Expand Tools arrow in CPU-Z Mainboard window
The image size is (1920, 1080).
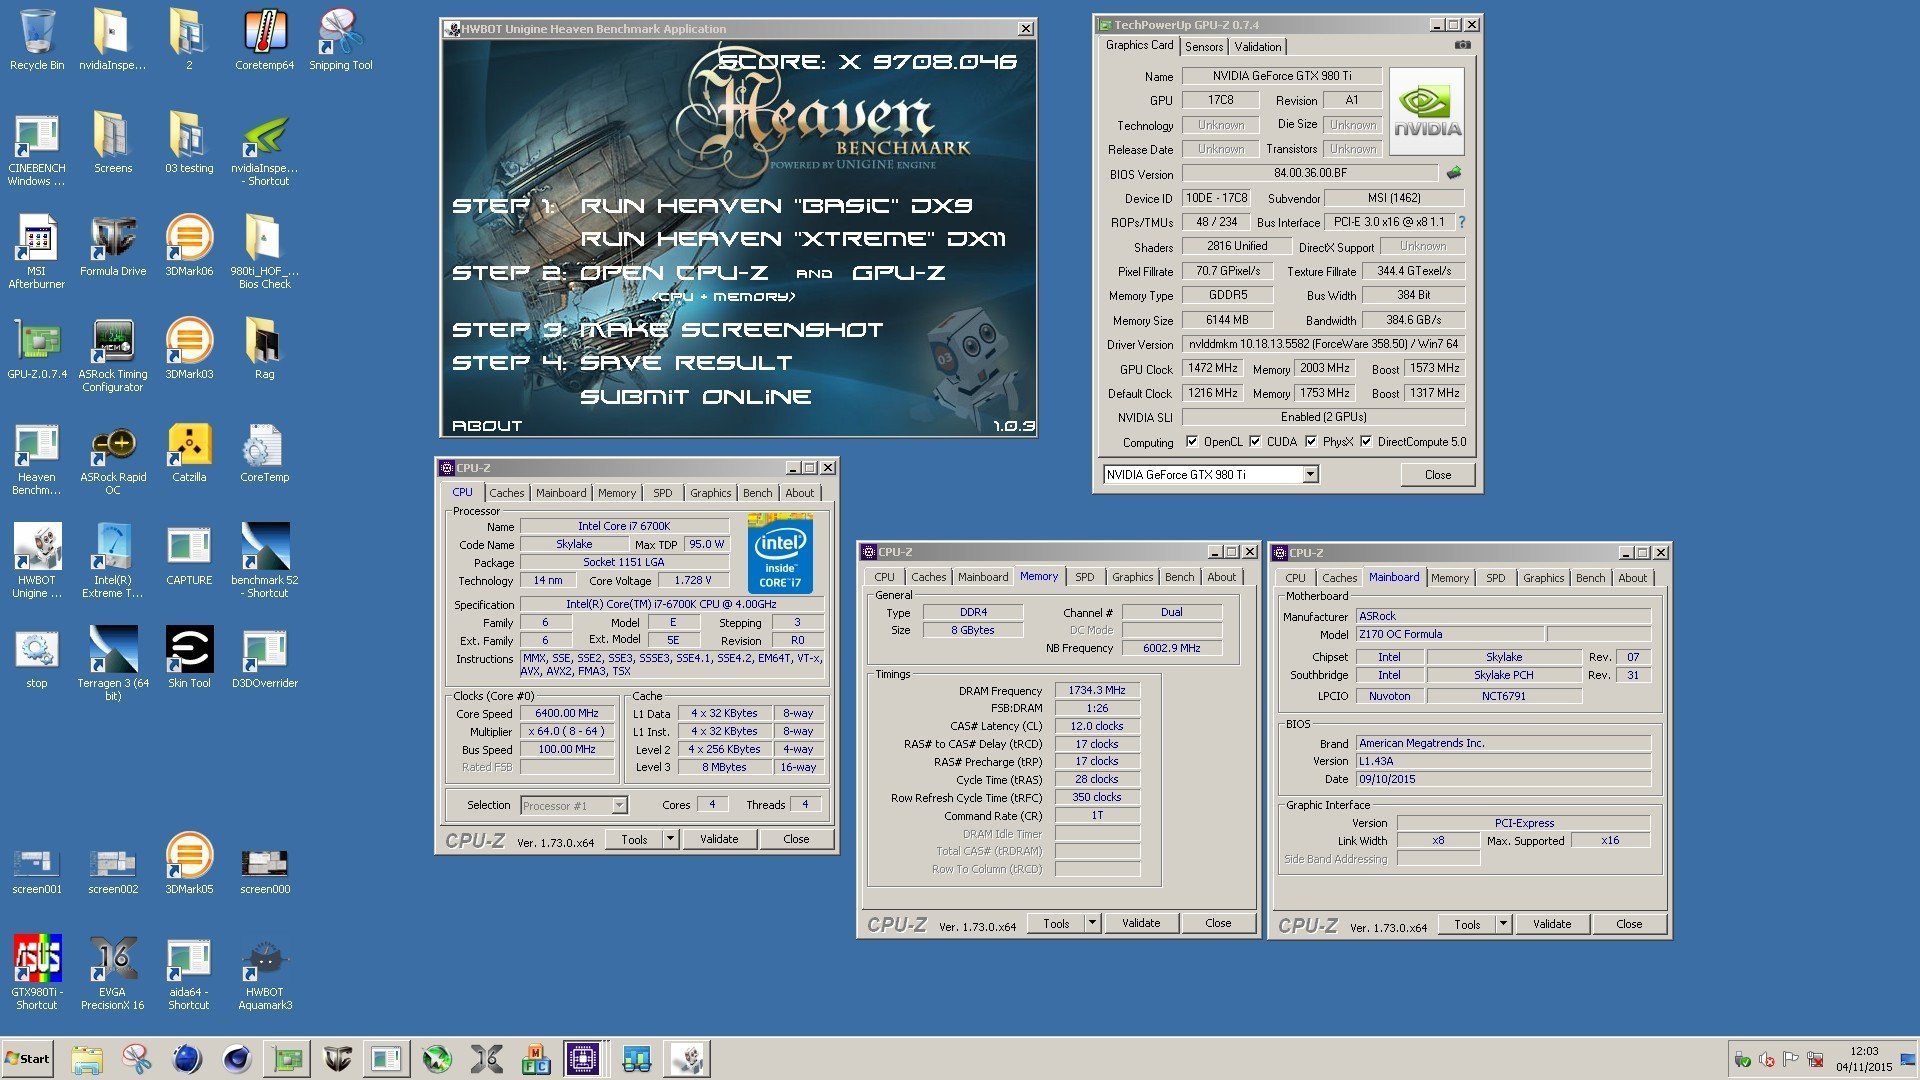(x=1503, y=924)
